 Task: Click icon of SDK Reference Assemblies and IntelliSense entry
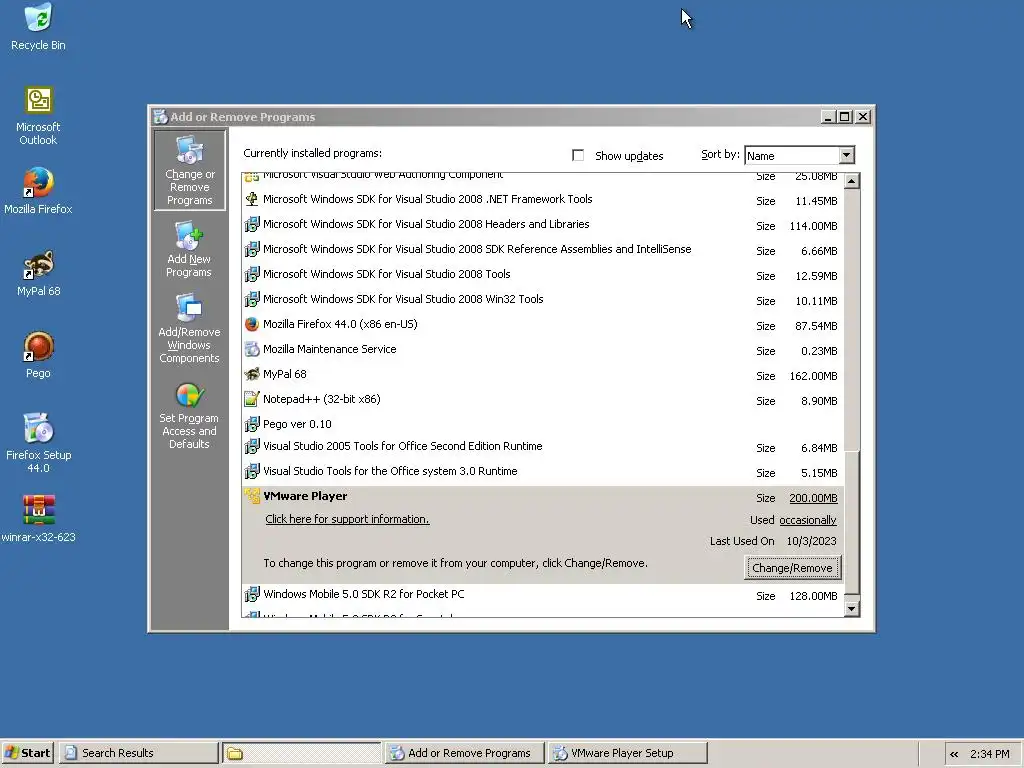click(x=251, y=249)
